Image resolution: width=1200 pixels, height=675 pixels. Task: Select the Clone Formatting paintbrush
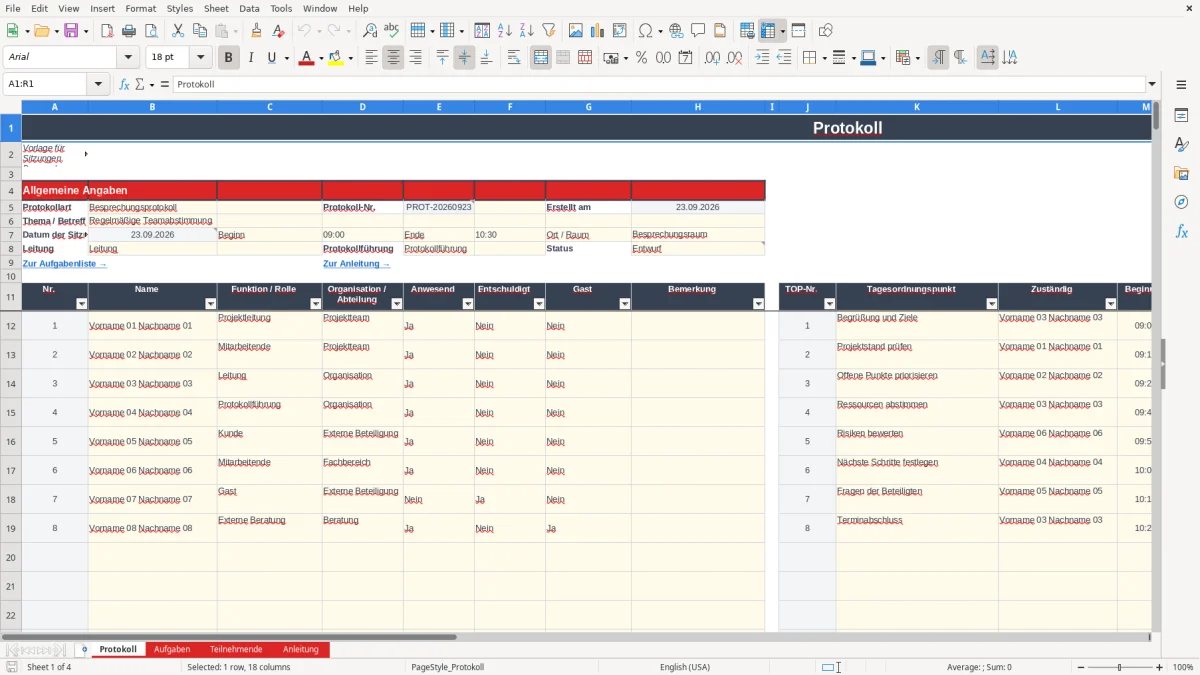[x=257, y=31]
